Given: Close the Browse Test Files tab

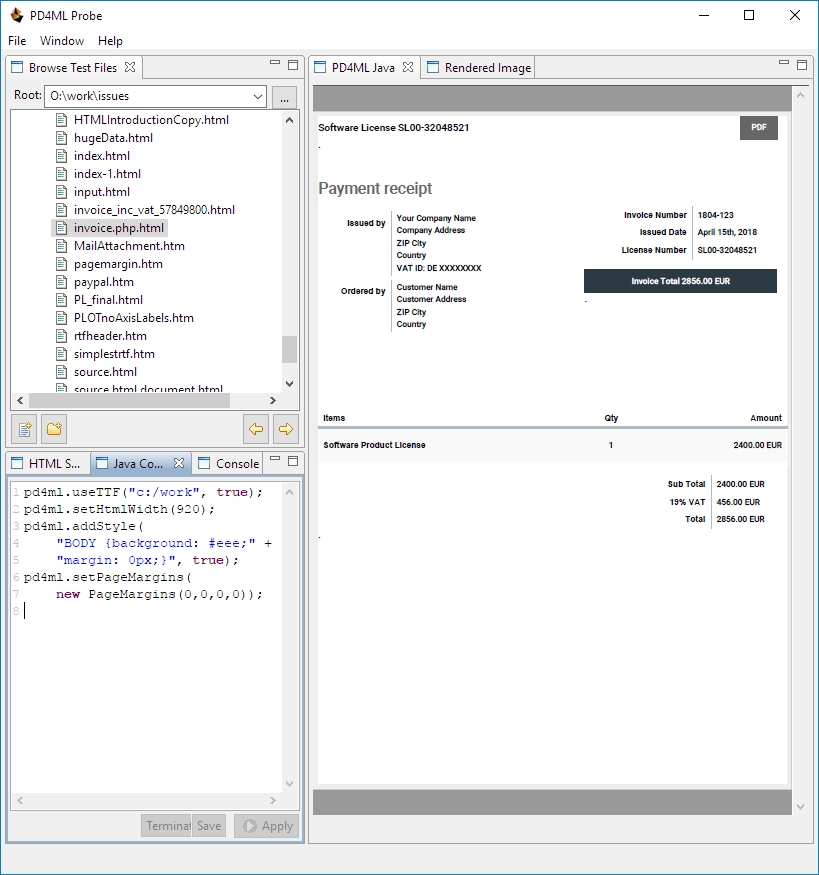Looking at the screenshot, I should pyautogui.click(x=130, y=68).
